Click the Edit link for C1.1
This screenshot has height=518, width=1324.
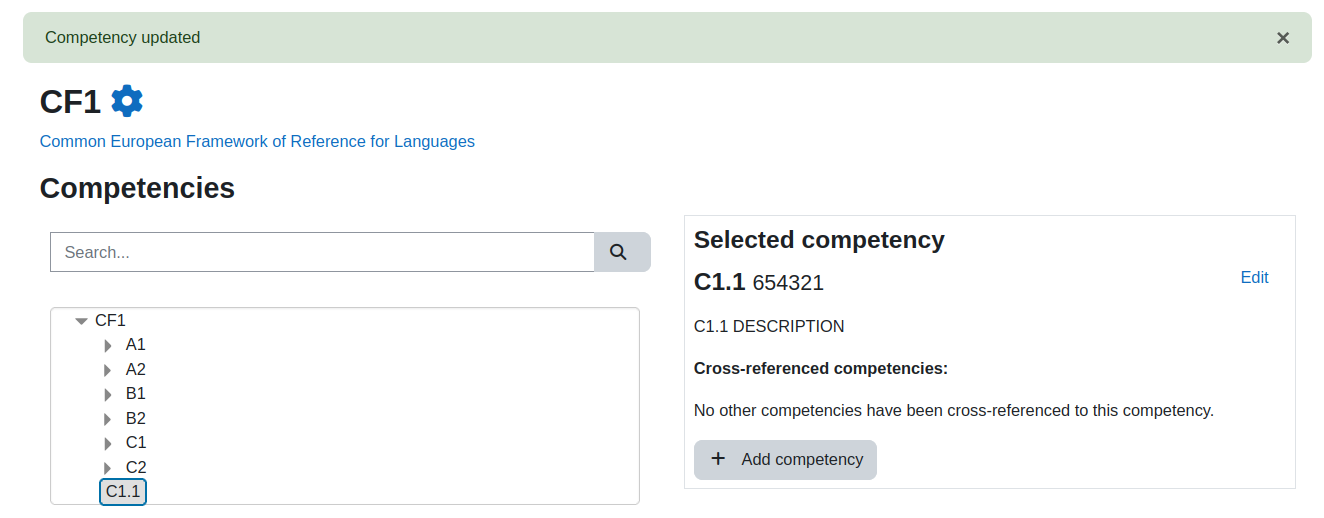point(1254,277)
